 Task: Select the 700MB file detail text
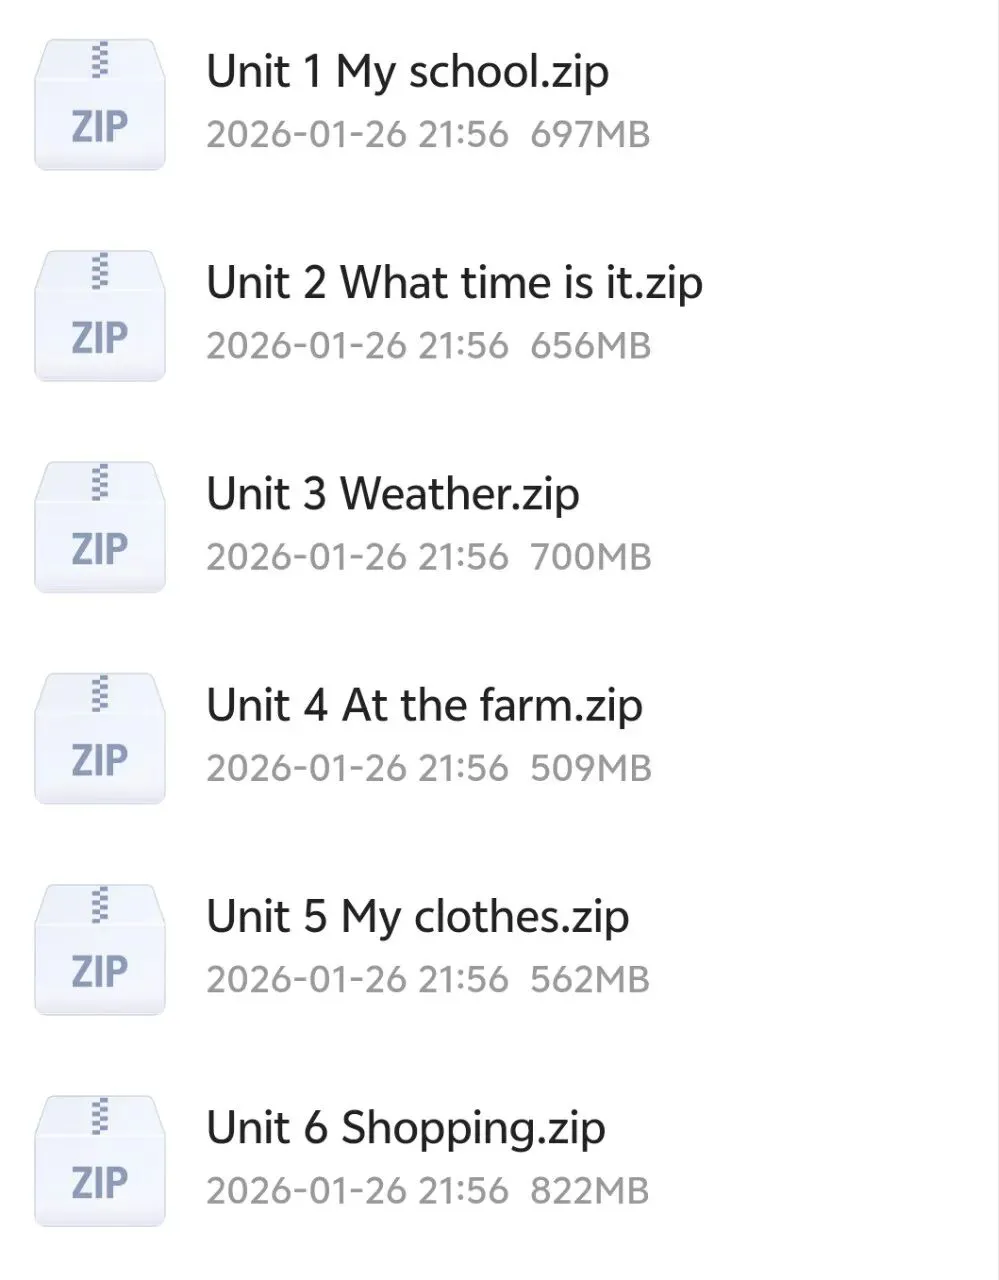(428, 557)
